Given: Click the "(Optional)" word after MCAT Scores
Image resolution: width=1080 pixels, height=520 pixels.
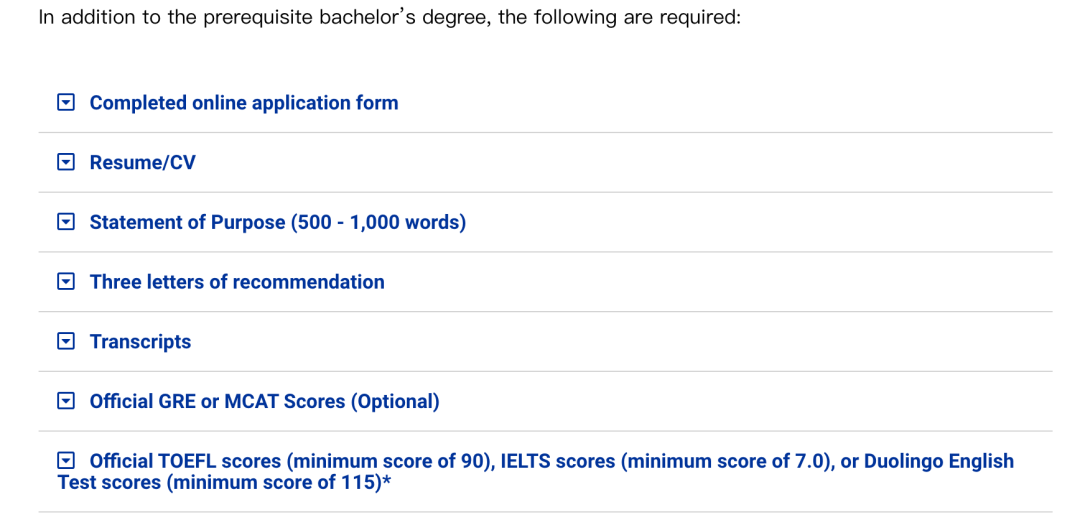Looking at the screenshot, I should pyautogui.click(x=395, y=402).
